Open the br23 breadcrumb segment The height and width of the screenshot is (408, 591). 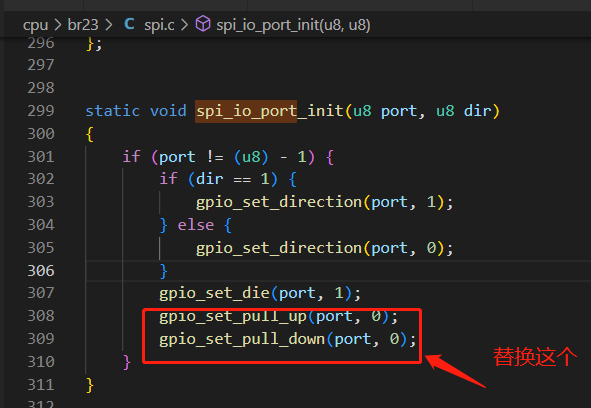coord(83,25)
